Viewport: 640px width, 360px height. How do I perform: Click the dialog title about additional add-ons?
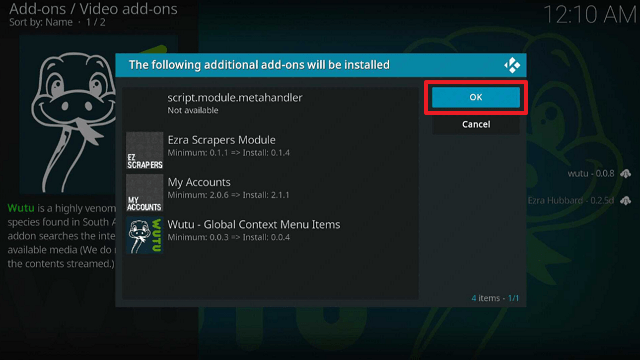[259, 65]
